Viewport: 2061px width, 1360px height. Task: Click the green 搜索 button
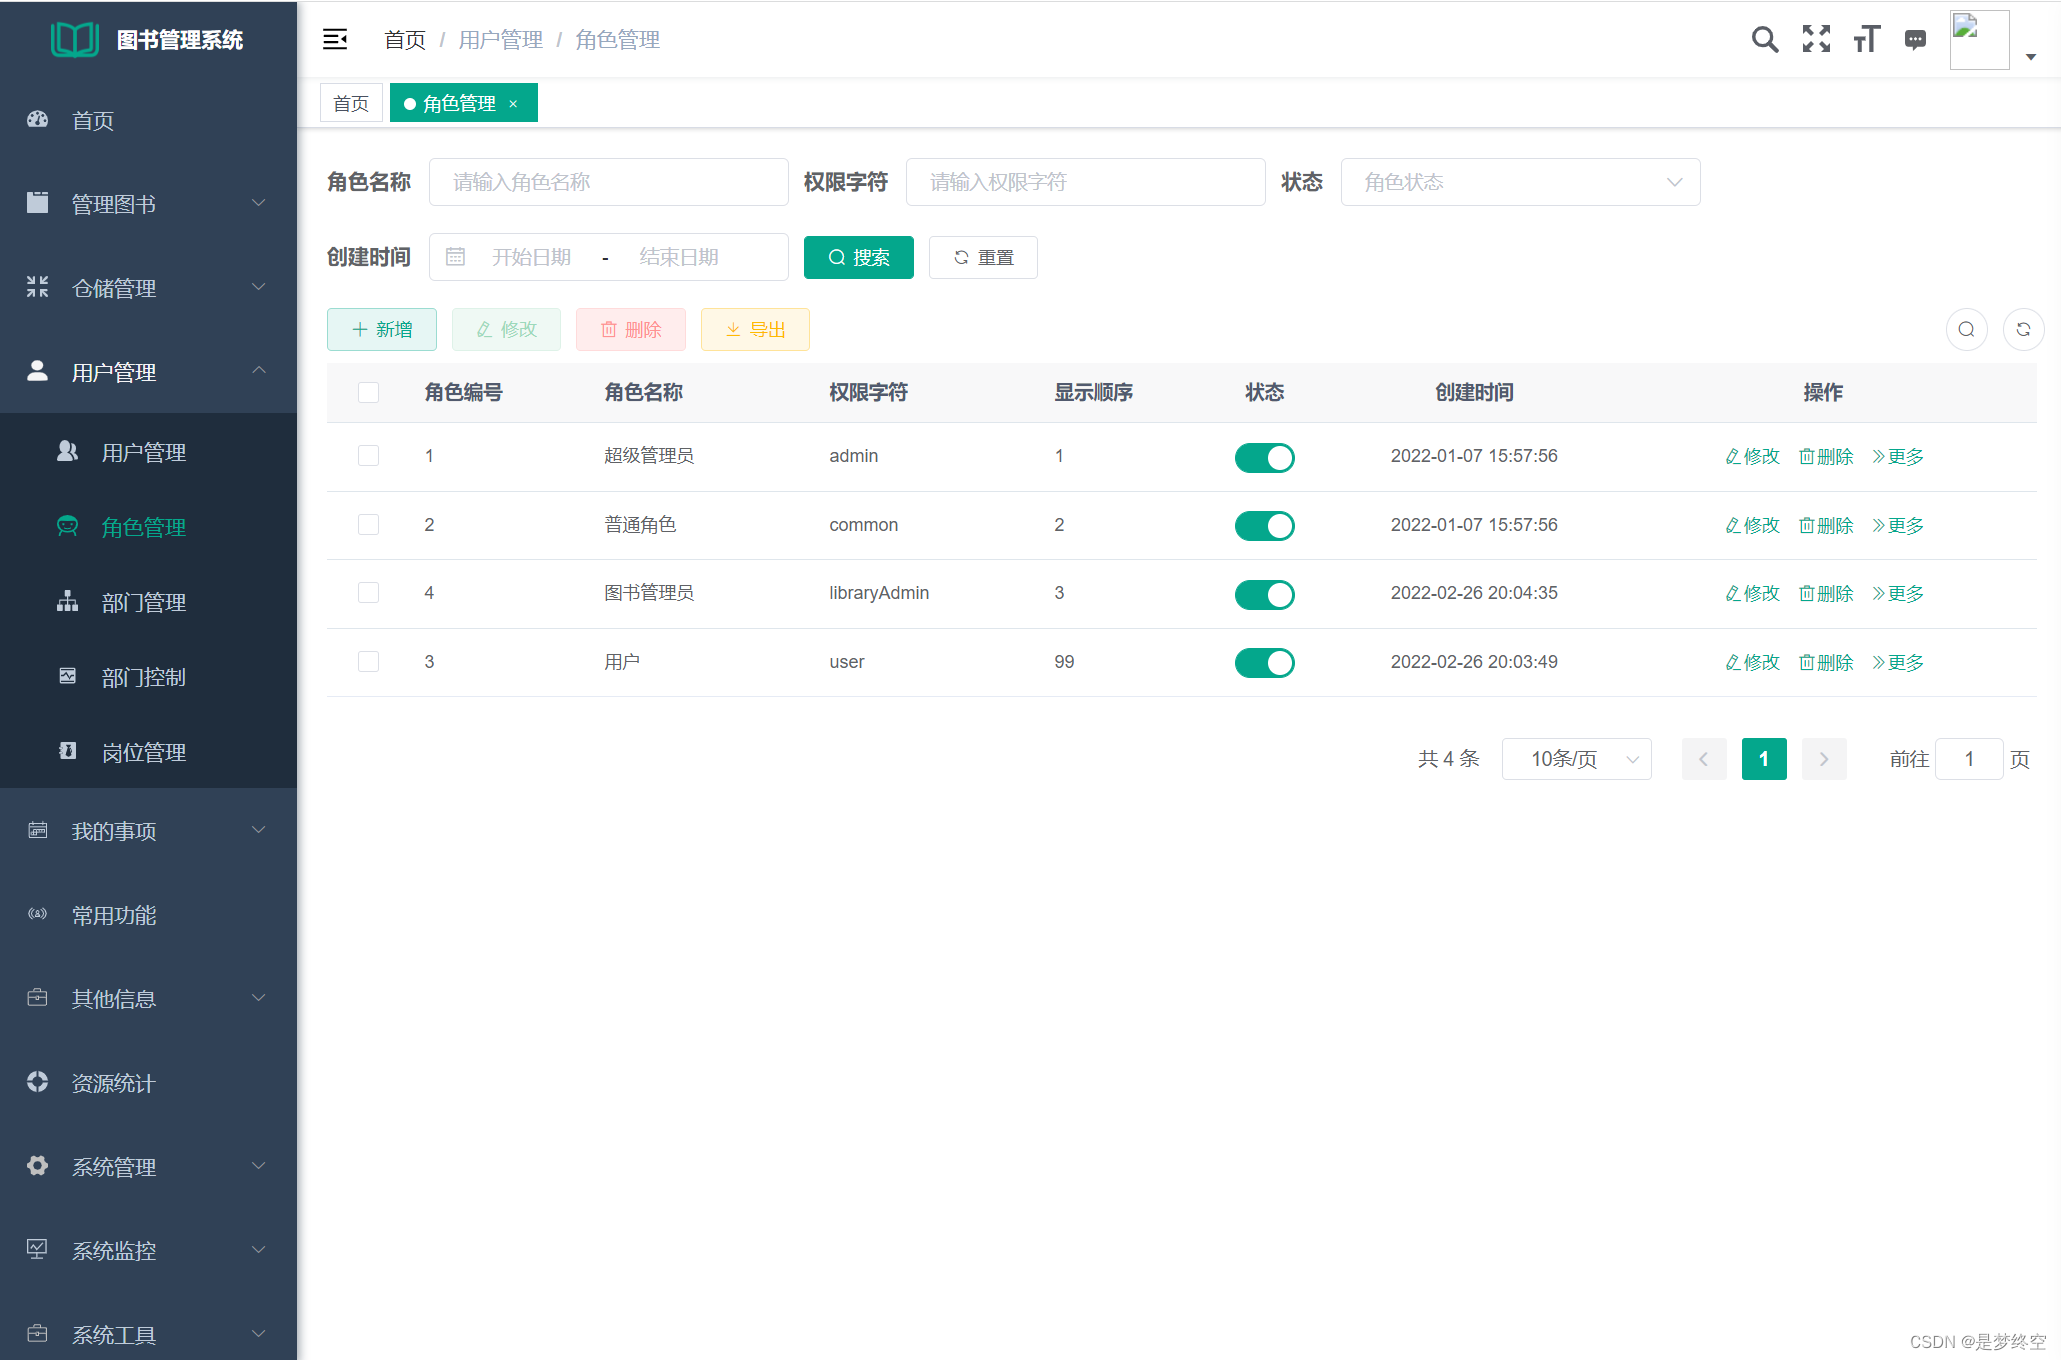[x=858, y=258]
